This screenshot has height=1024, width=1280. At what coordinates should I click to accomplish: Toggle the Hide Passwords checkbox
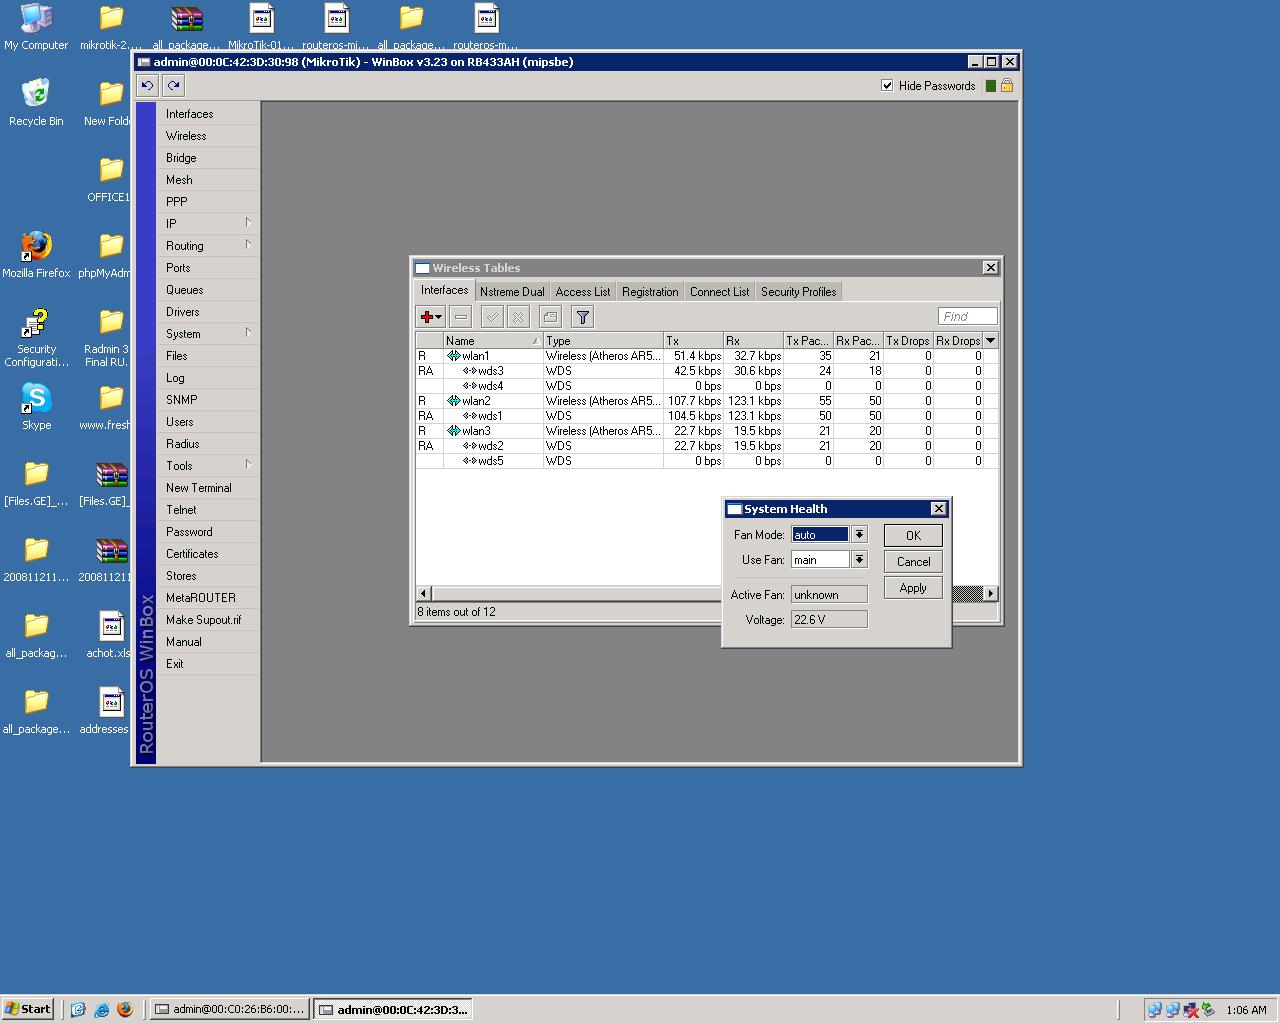click(x=887, y=86)
